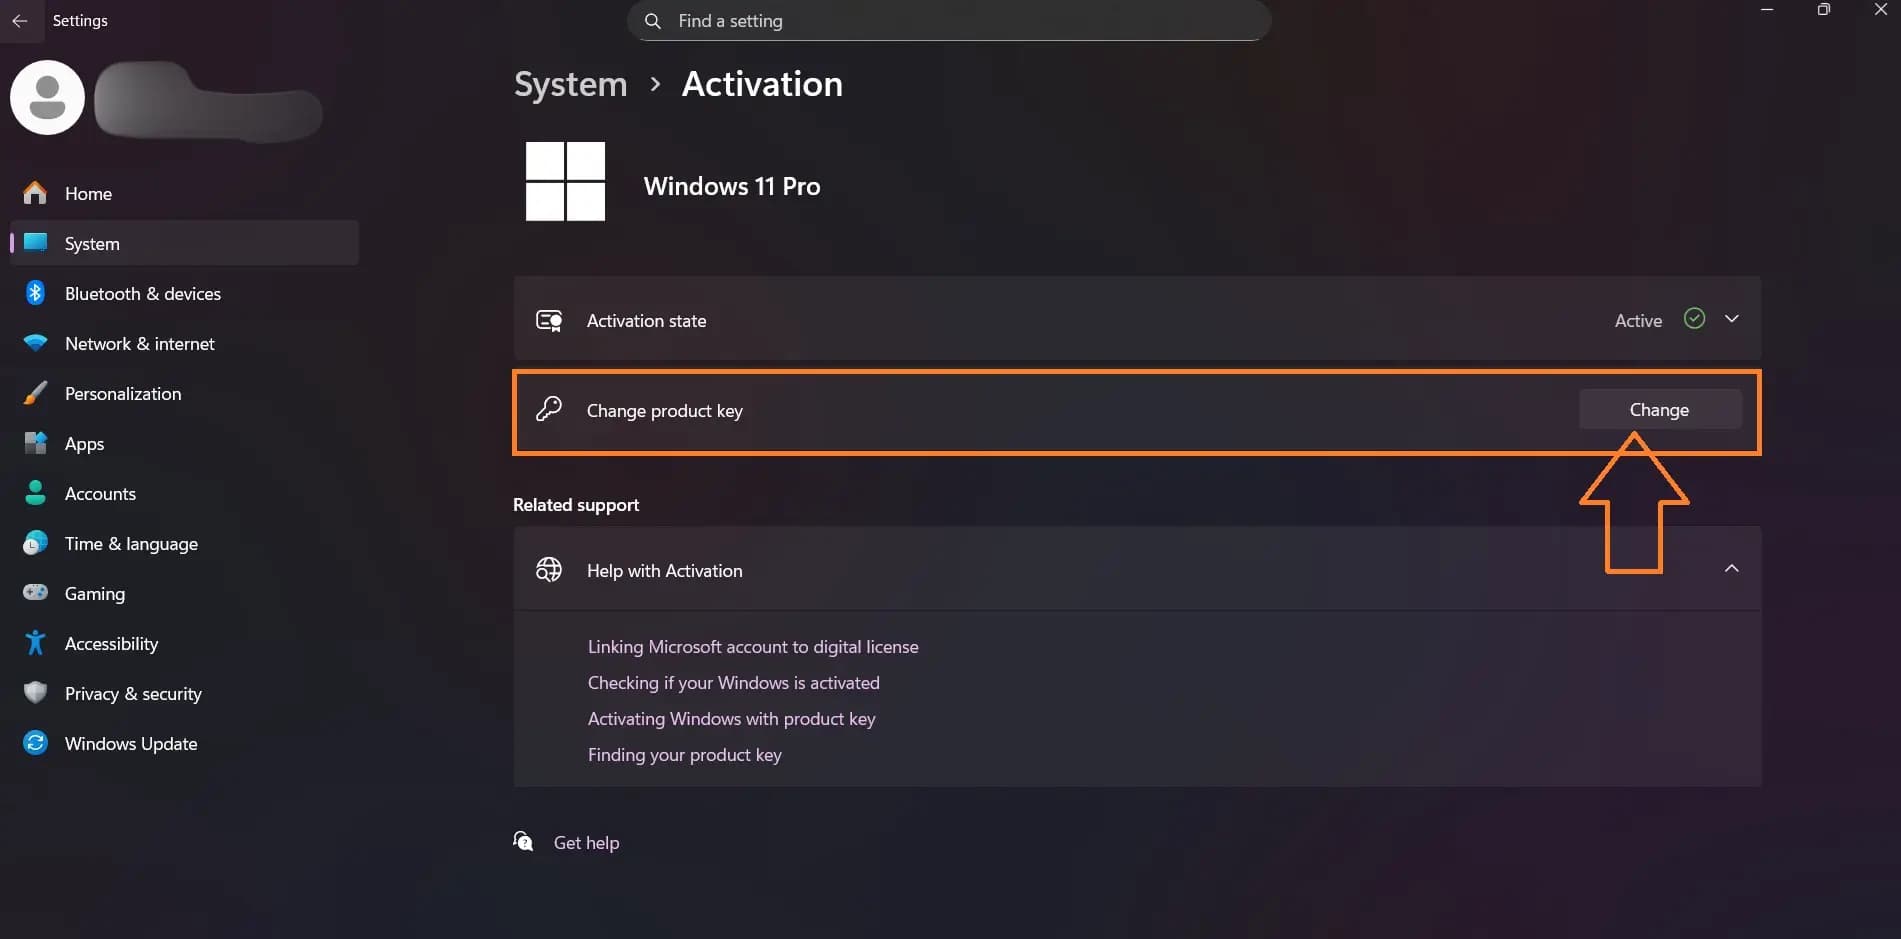Click the Windows Update label in sidebar
Screen dimensions: 1901x939
[131, 744]
